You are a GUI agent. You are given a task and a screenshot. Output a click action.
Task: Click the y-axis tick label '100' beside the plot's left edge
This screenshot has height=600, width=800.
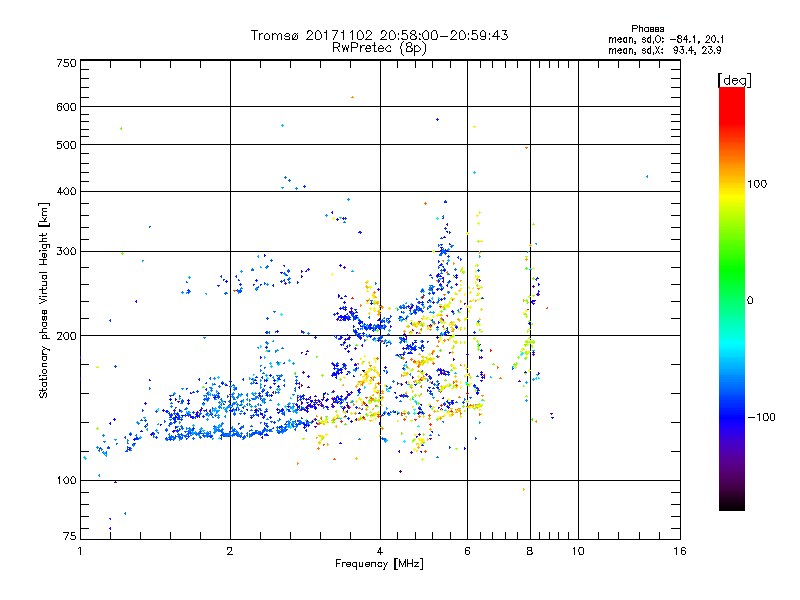coord(67,481)
